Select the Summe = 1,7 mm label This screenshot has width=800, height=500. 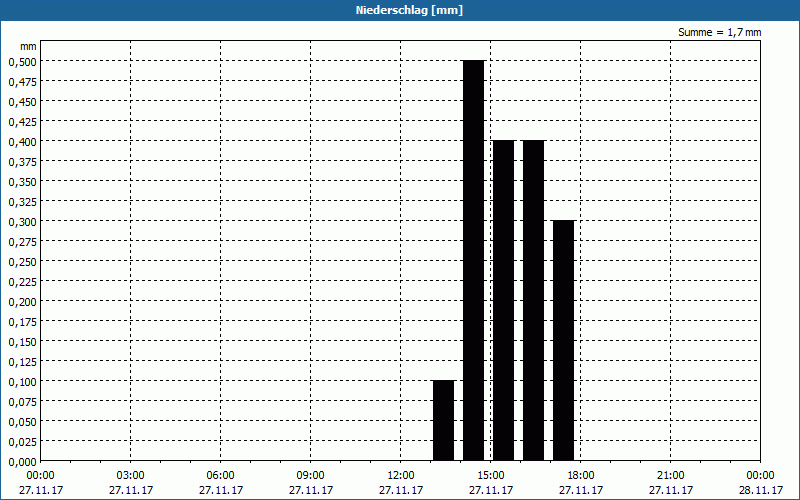point(719,32)
